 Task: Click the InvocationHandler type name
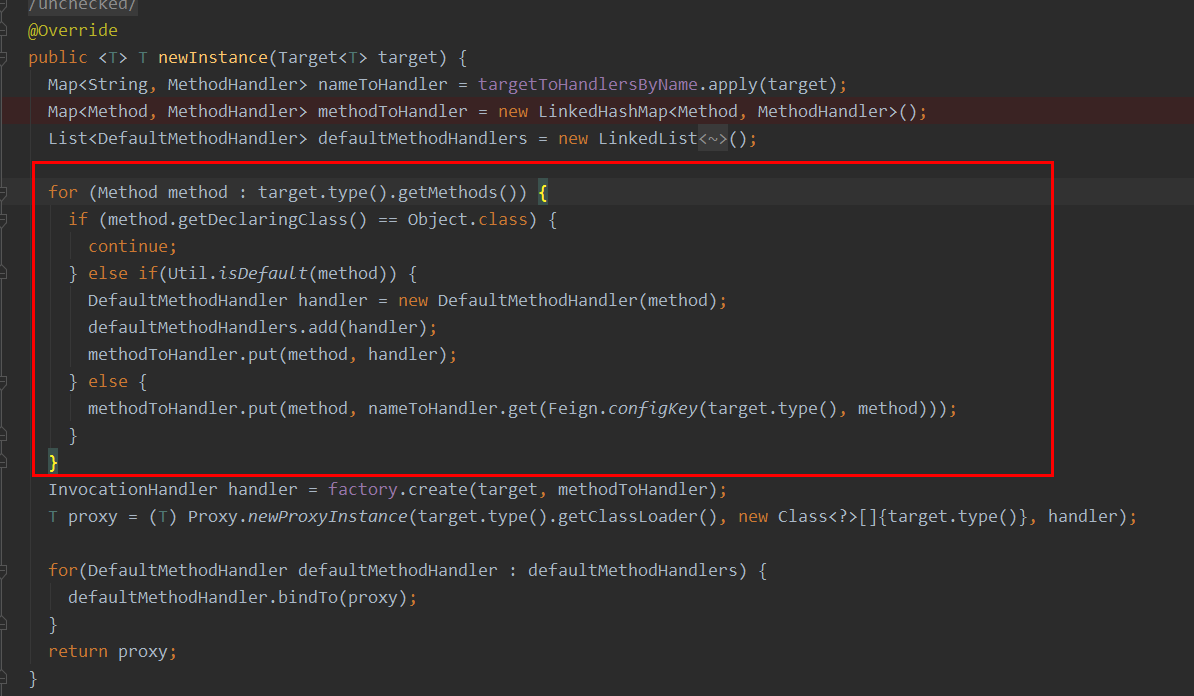pos(132,490)
